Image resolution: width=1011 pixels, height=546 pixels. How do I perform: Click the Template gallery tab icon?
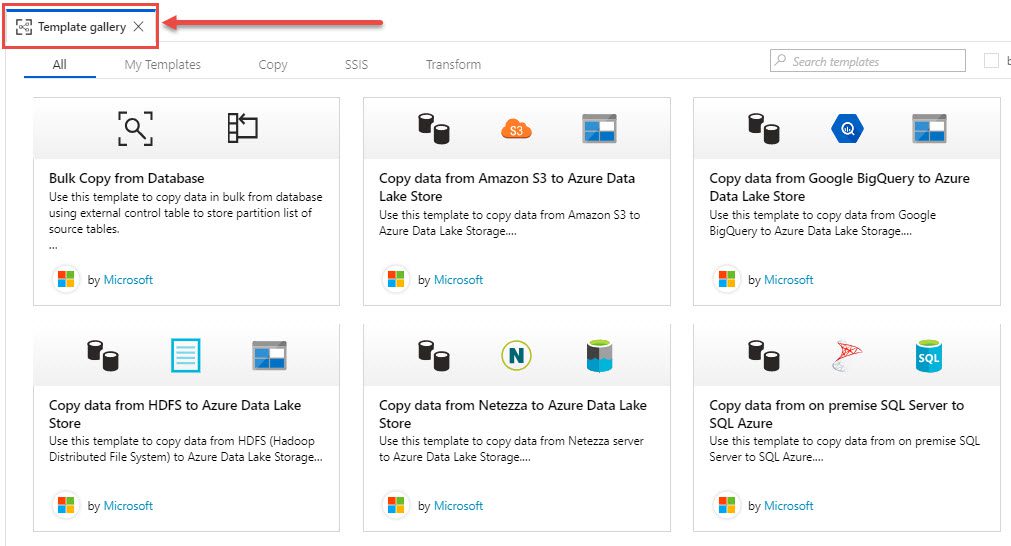tap(24, 26)
